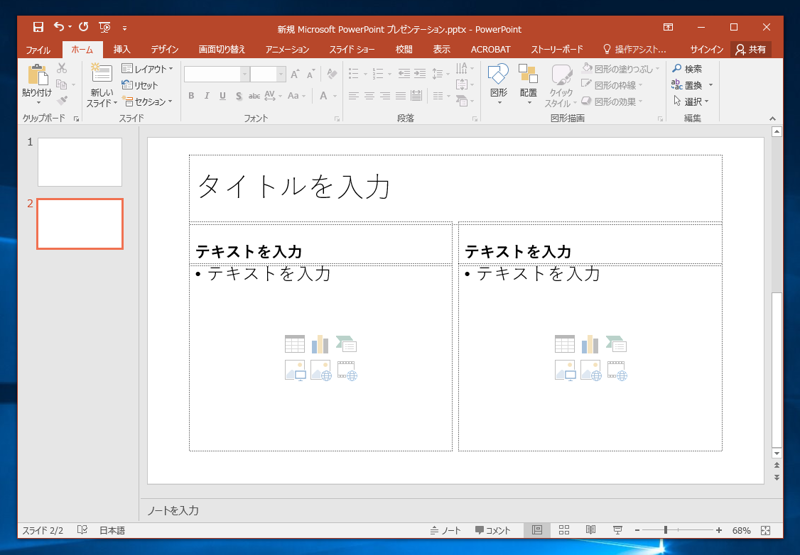Click fit slide to window icon

tap(766, 530)
